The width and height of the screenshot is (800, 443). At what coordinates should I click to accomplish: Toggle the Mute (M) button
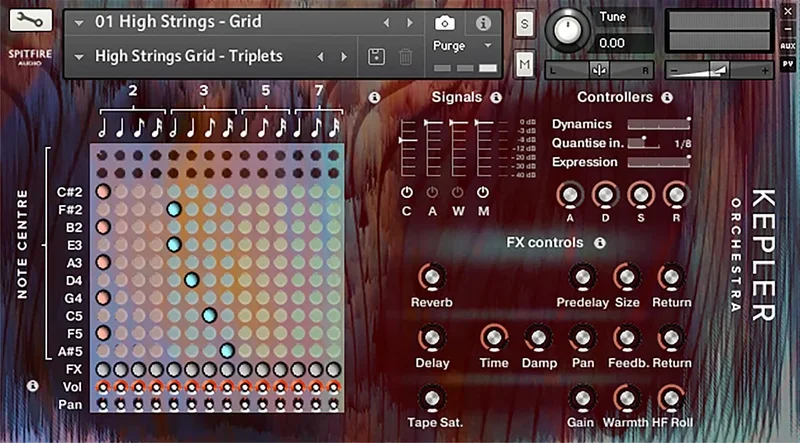click(524, 64)
